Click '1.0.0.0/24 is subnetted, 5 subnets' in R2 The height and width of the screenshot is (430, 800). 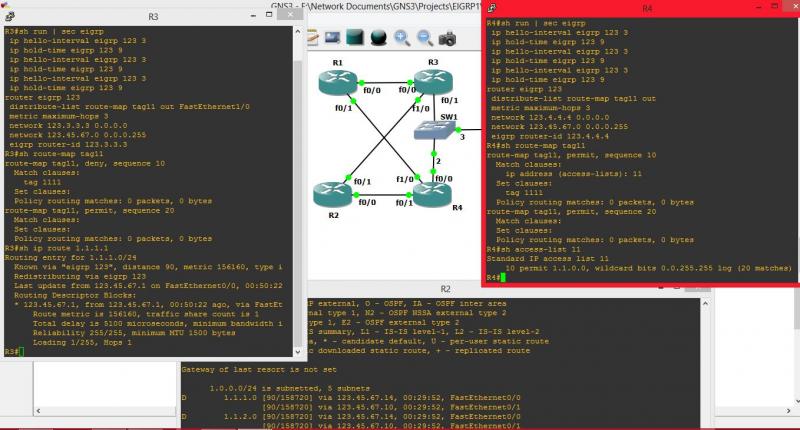[x=290, y=389]
